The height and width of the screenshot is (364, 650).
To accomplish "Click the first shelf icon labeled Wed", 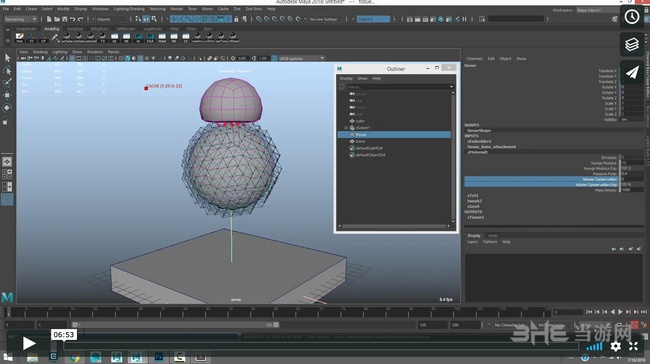I will click(19, 38).
